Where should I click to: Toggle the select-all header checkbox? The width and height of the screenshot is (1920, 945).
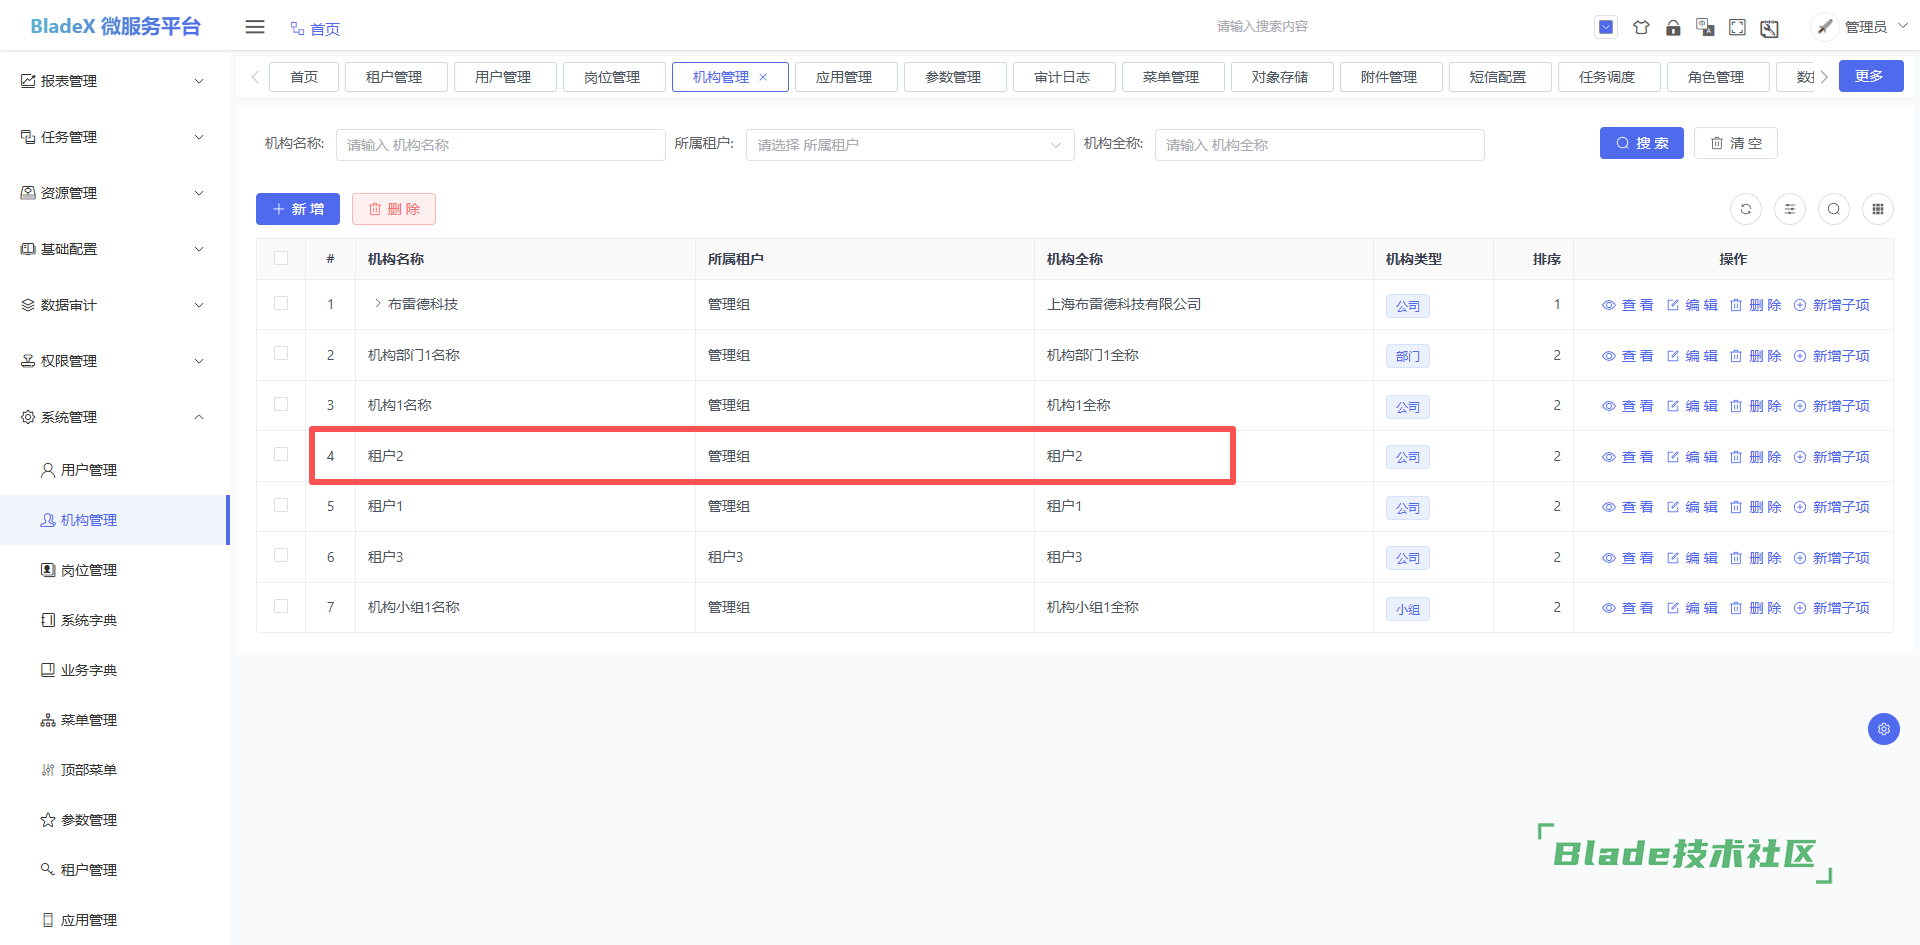[281, 258]
